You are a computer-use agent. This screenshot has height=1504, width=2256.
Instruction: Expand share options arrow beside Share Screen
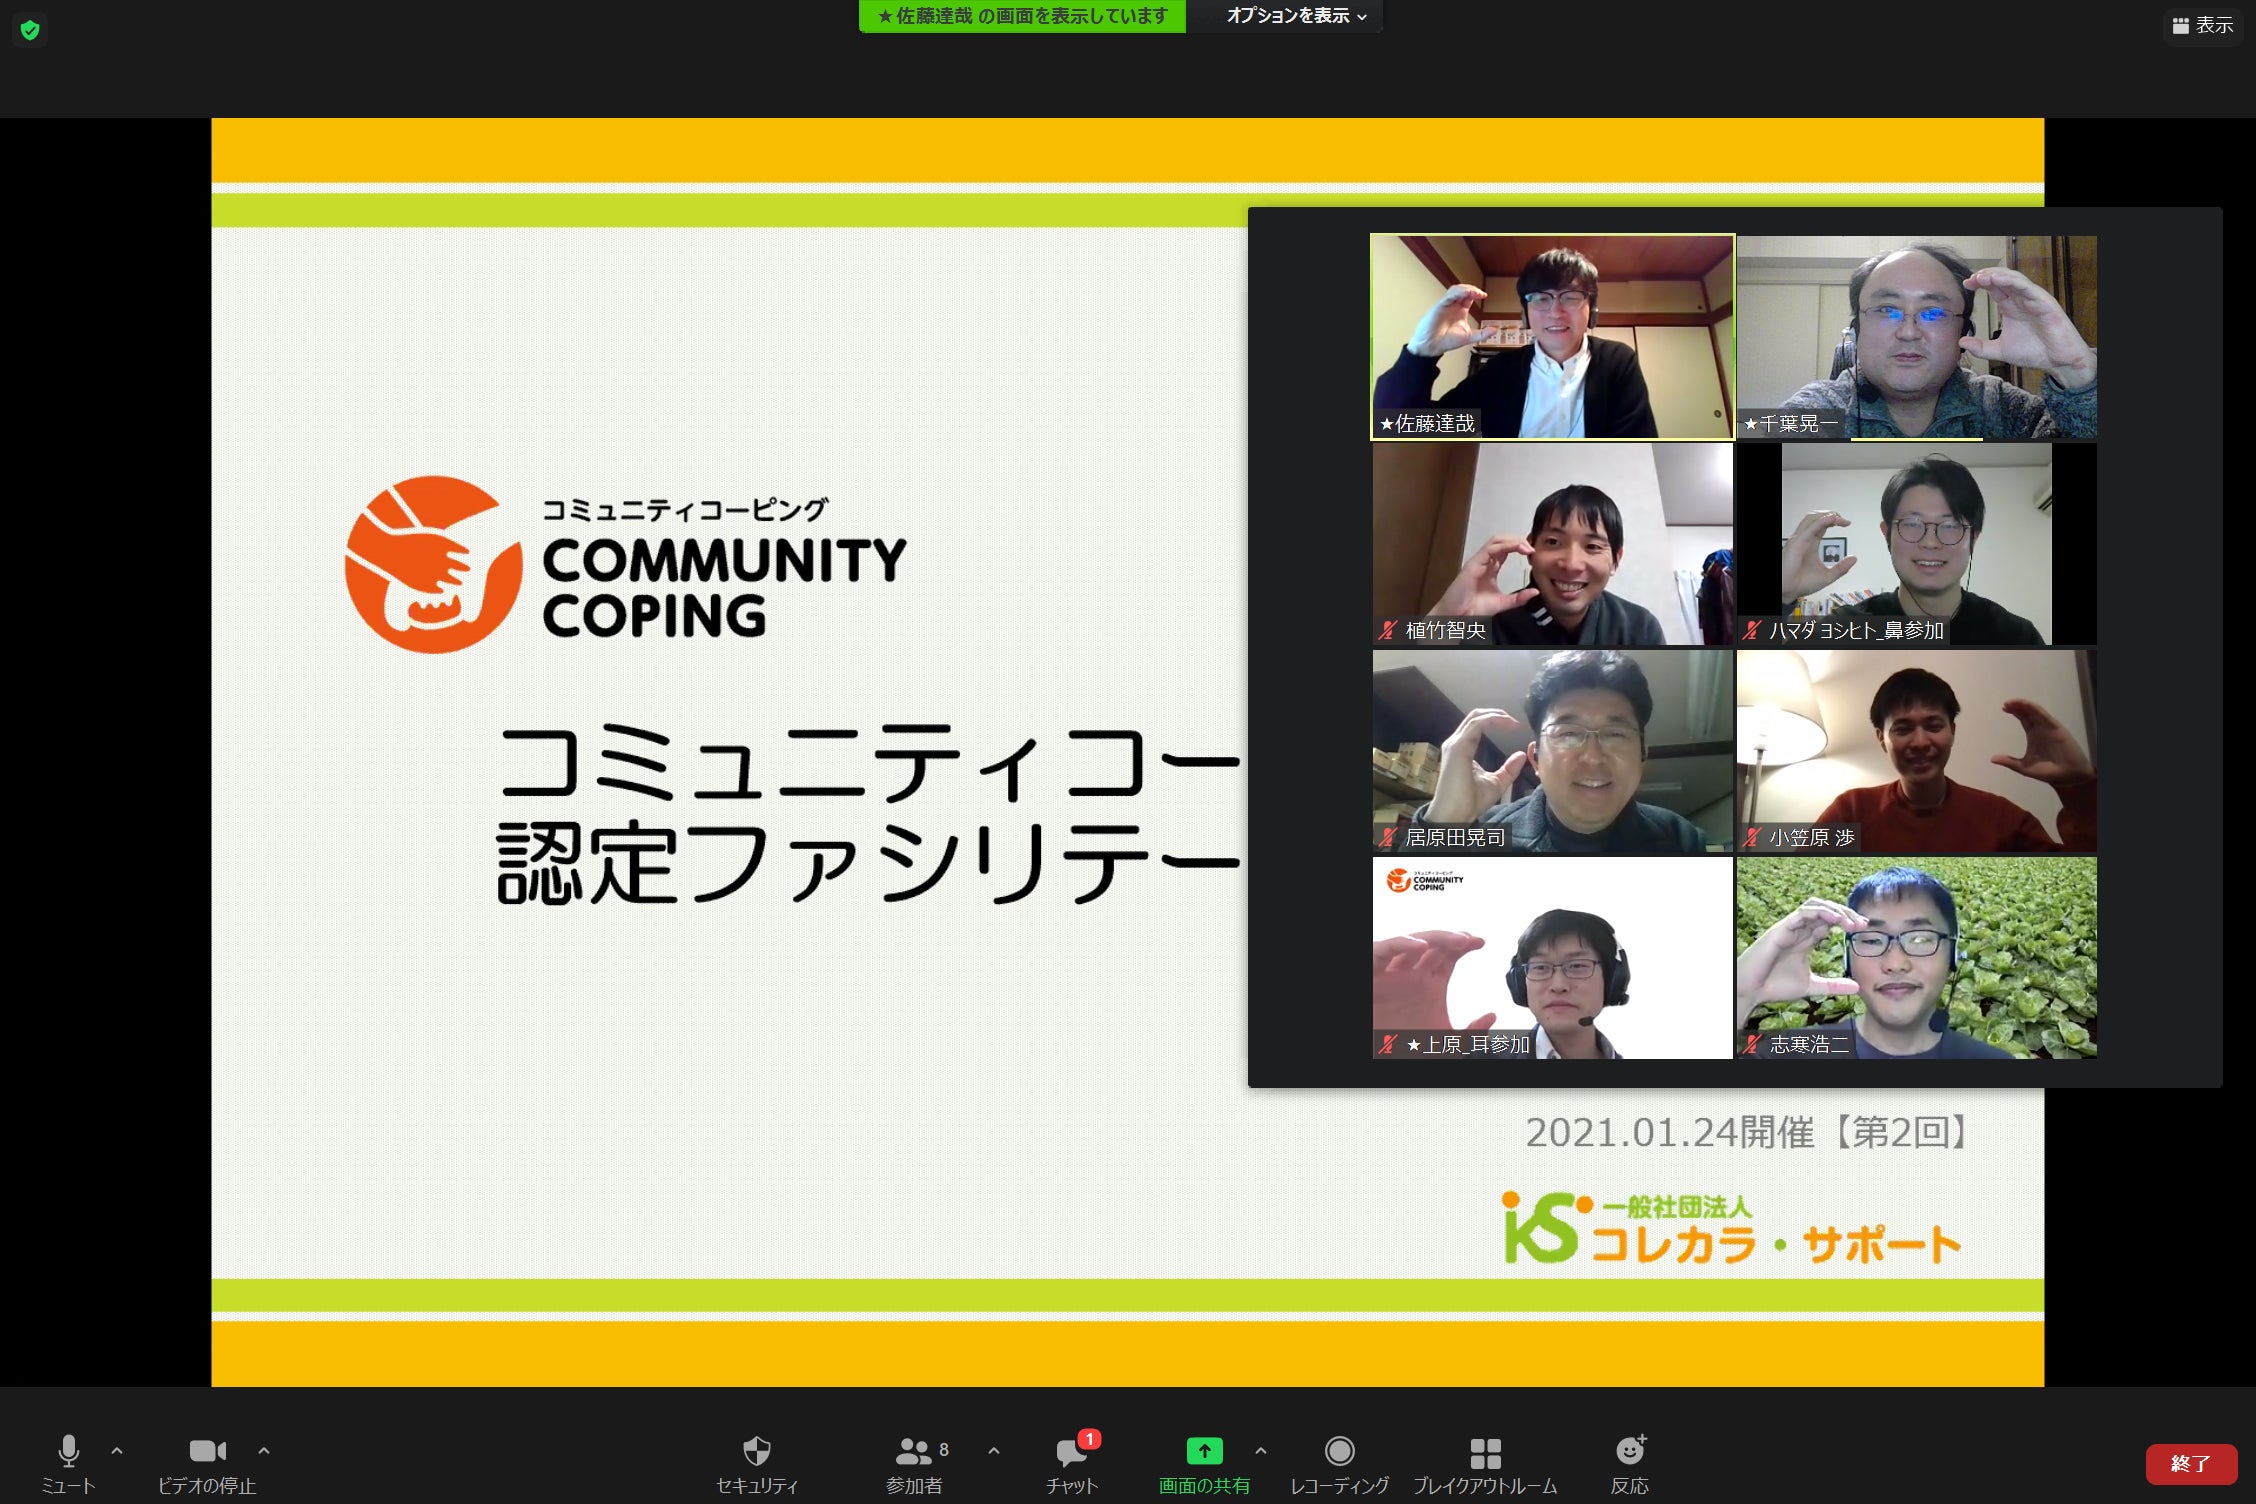pyautogui.click(x=1260, y=1450)
